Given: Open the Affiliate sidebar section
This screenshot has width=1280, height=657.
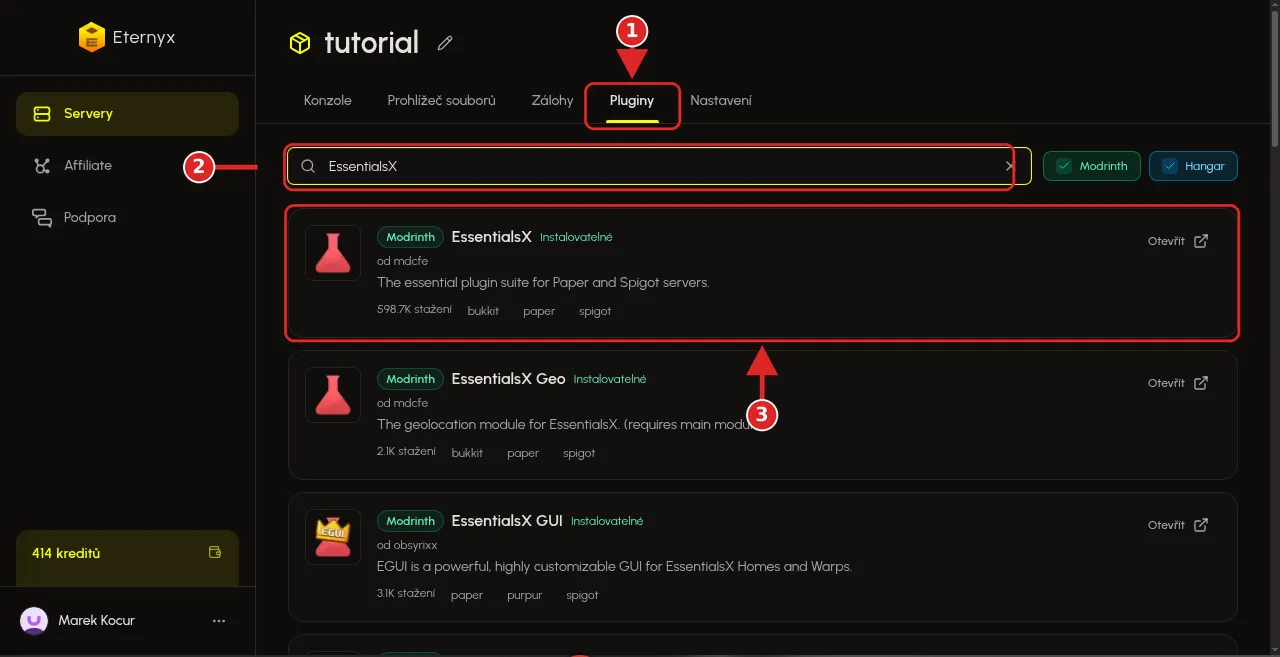Looking at the screenshot, I should pos(127,165).
